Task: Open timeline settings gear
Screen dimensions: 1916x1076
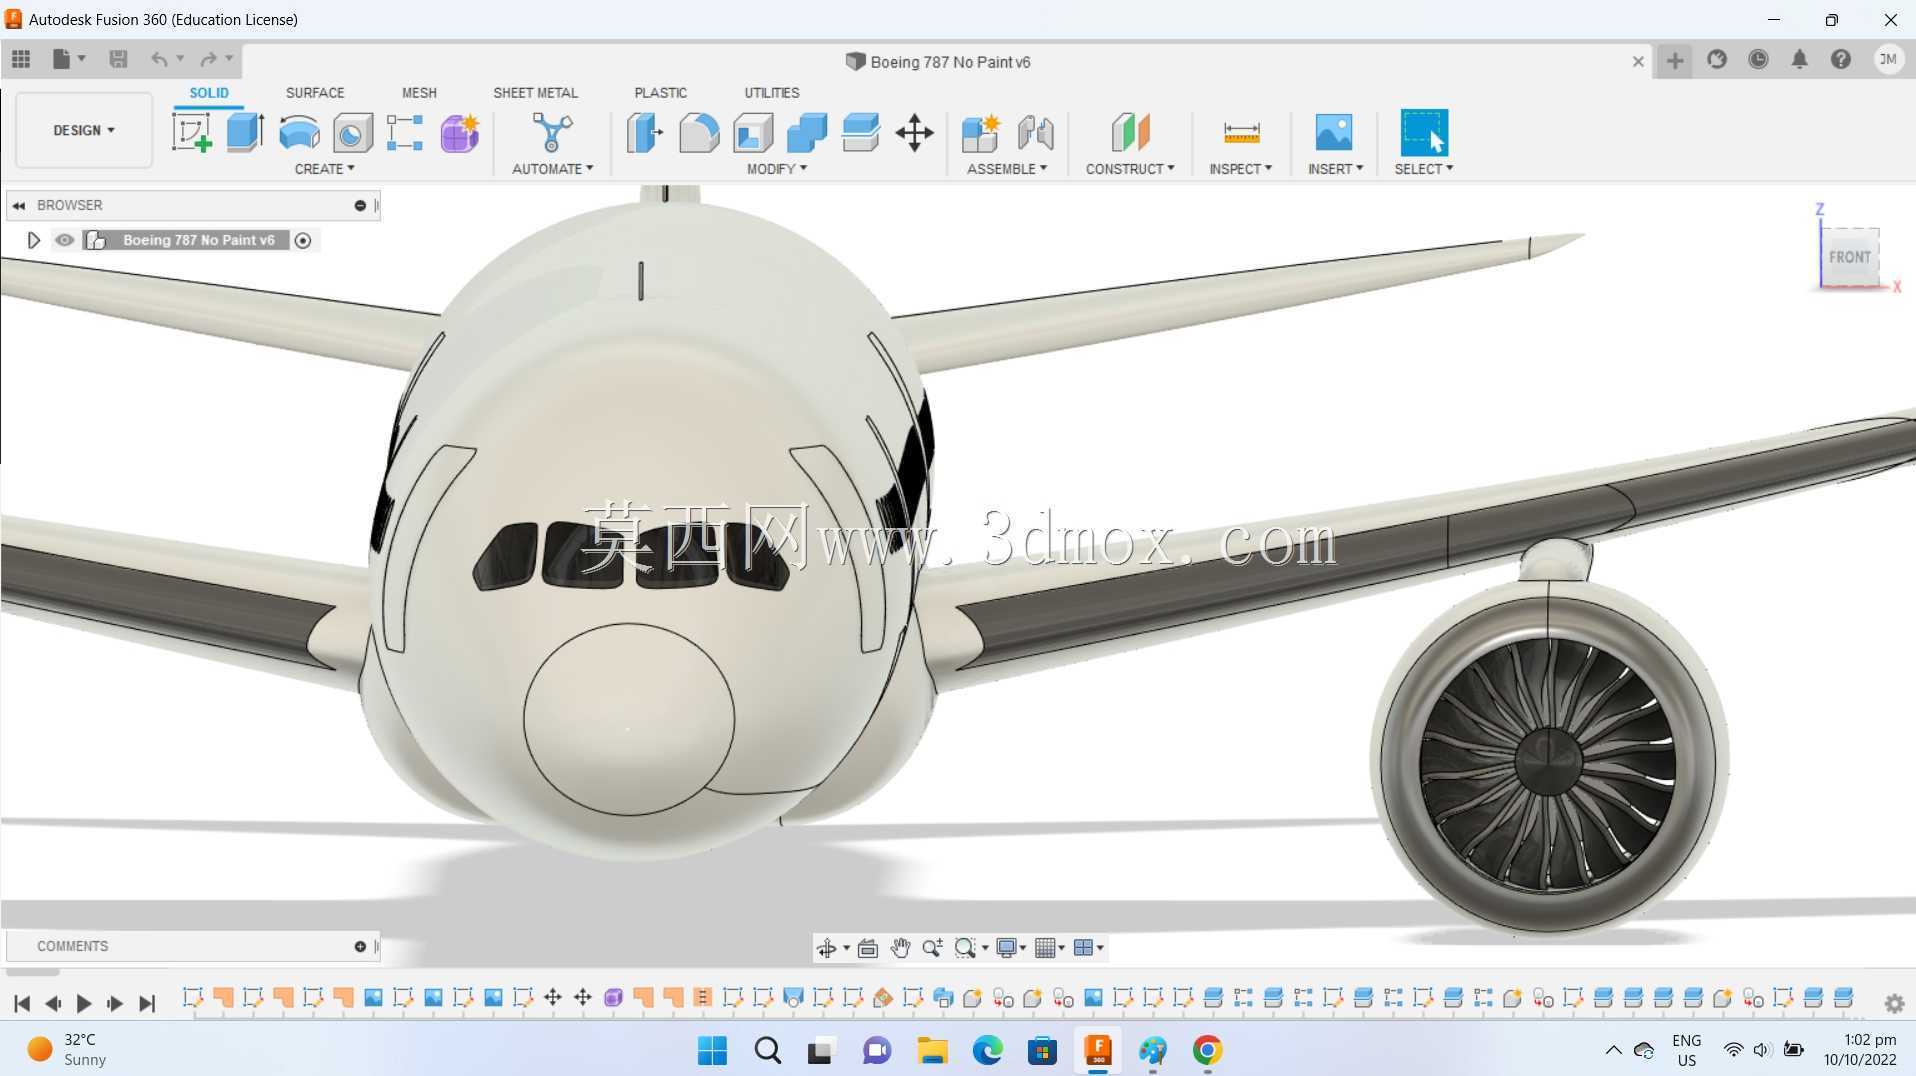Action: point(1894,1003)
